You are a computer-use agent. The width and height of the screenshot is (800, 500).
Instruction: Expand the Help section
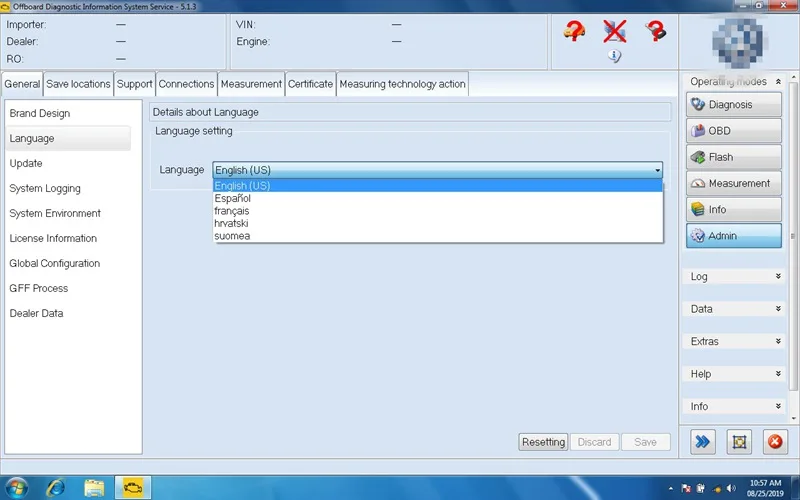(733, 374)
